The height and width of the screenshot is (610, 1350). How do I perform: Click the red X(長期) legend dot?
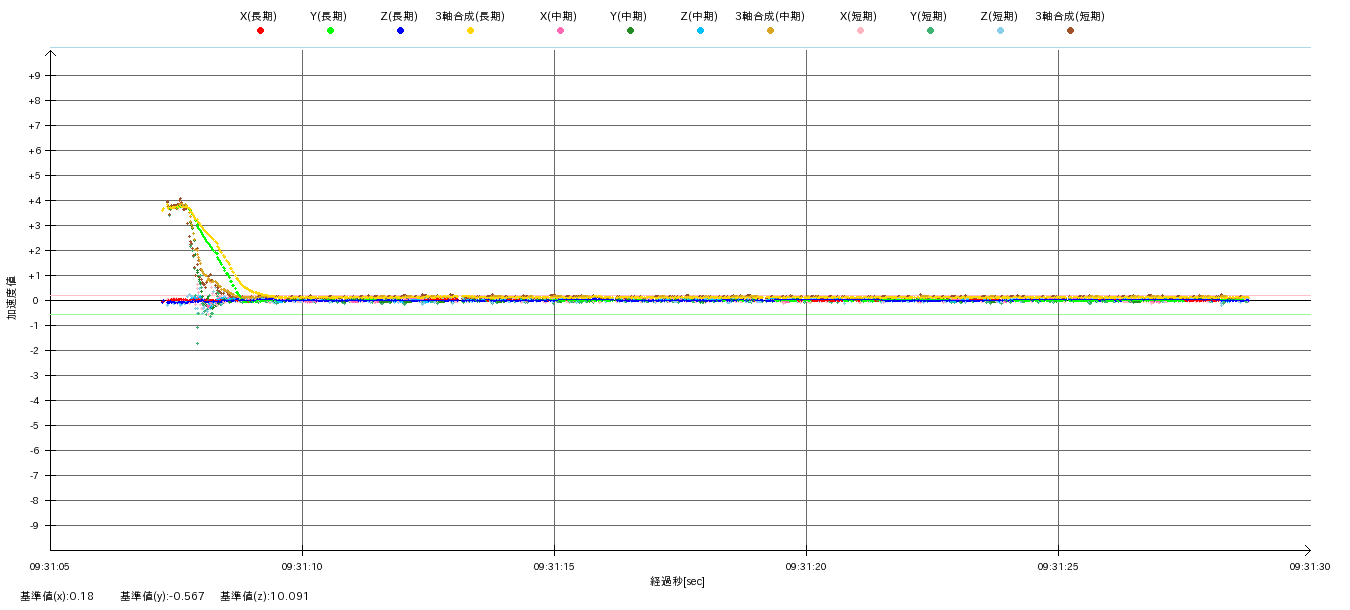click(260, 31)
